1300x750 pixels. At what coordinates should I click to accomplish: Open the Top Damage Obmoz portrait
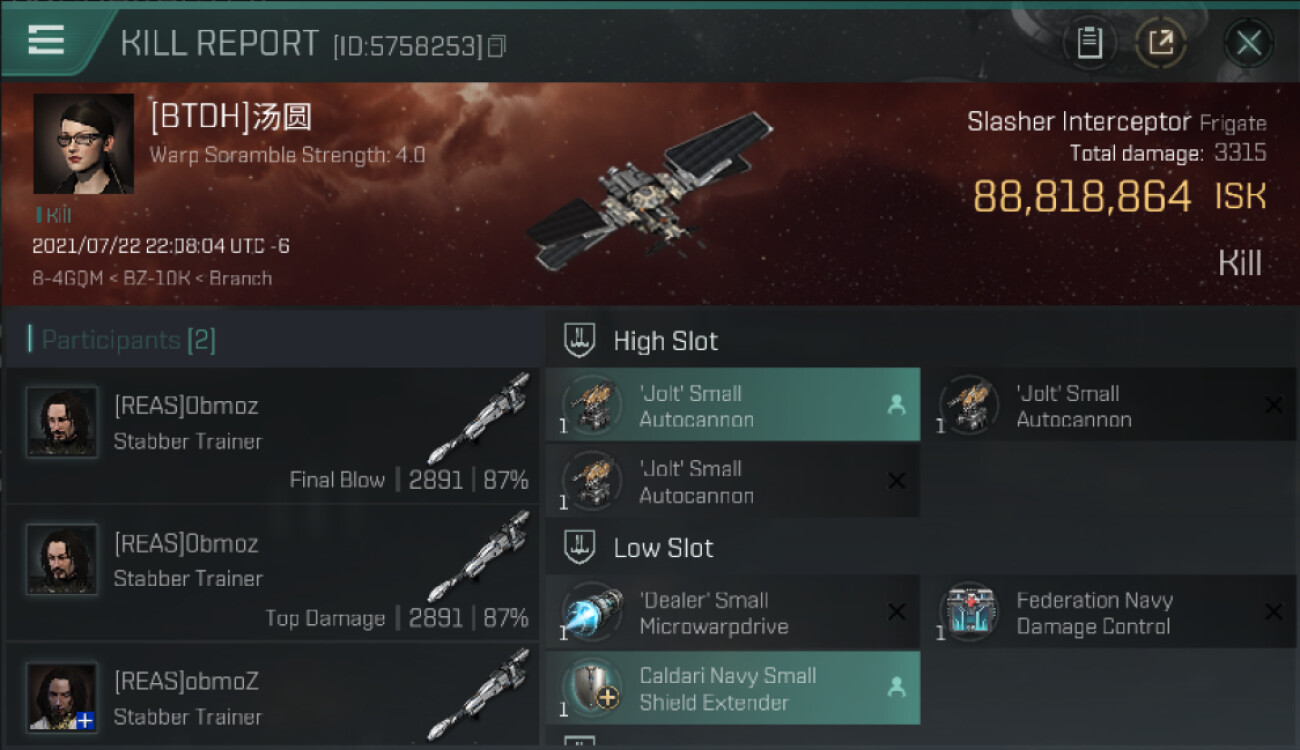click(62, 559)
